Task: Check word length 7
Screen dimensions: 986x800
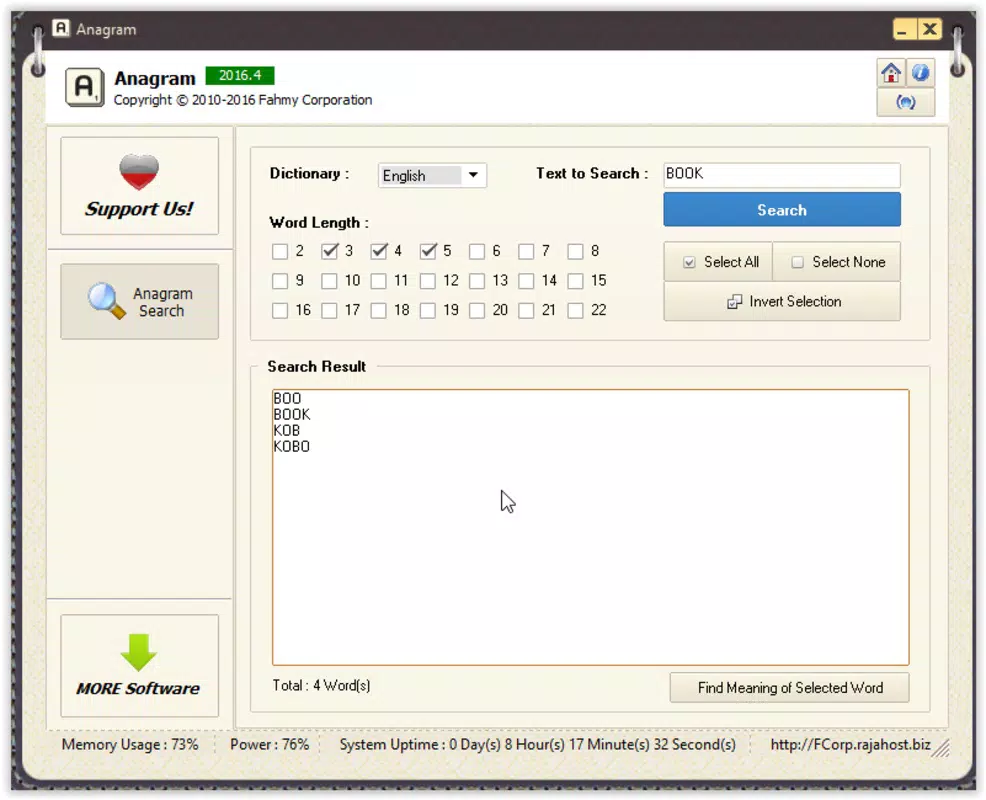Action: pyautogui.click(x=526, y=252)
